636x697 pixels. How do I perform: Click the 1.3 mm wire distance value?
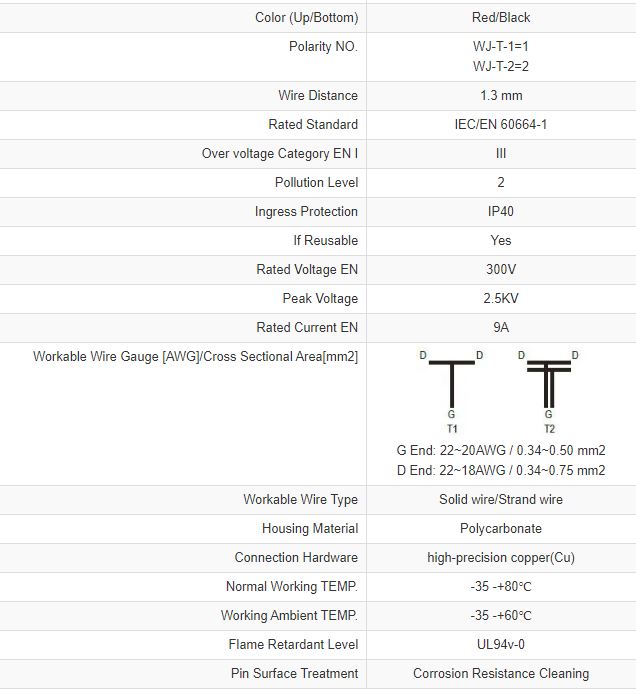tap(501, 96)
